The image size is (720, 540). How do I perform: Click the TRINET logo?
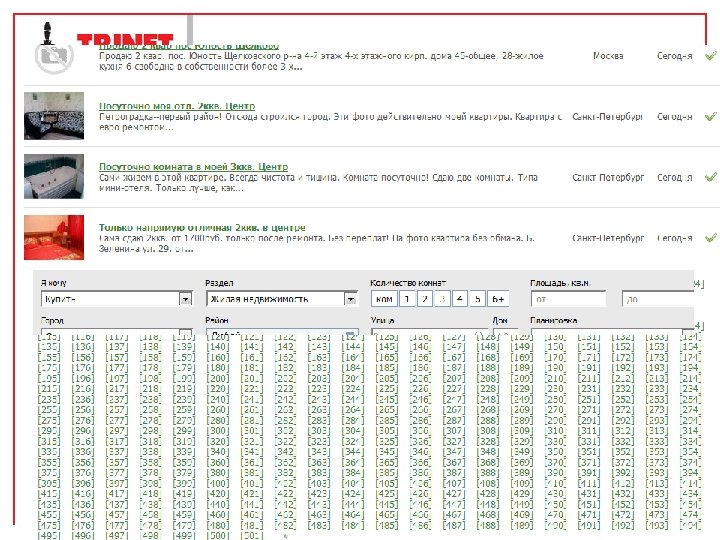(125, 39)
